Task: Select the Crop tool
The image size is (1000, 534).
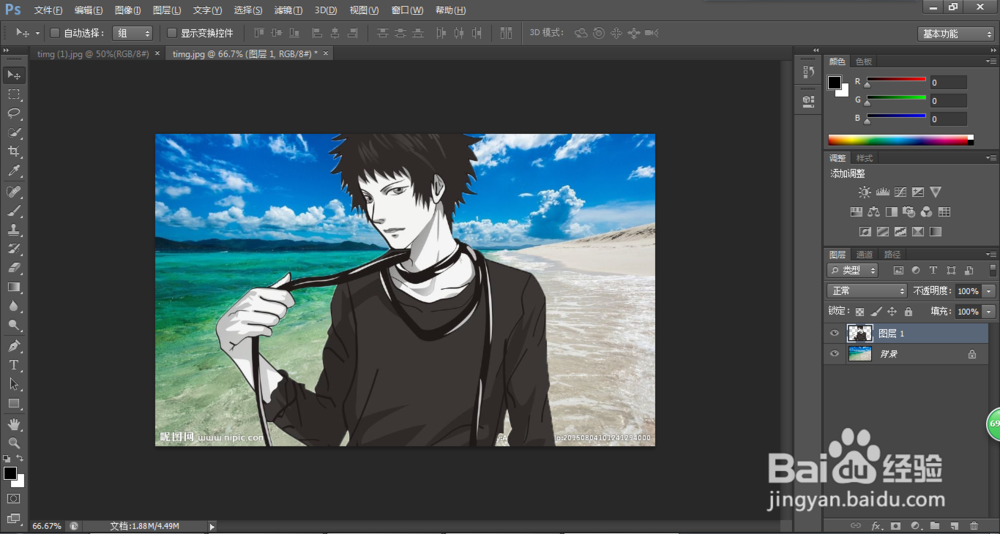Action: click(14, 152)
